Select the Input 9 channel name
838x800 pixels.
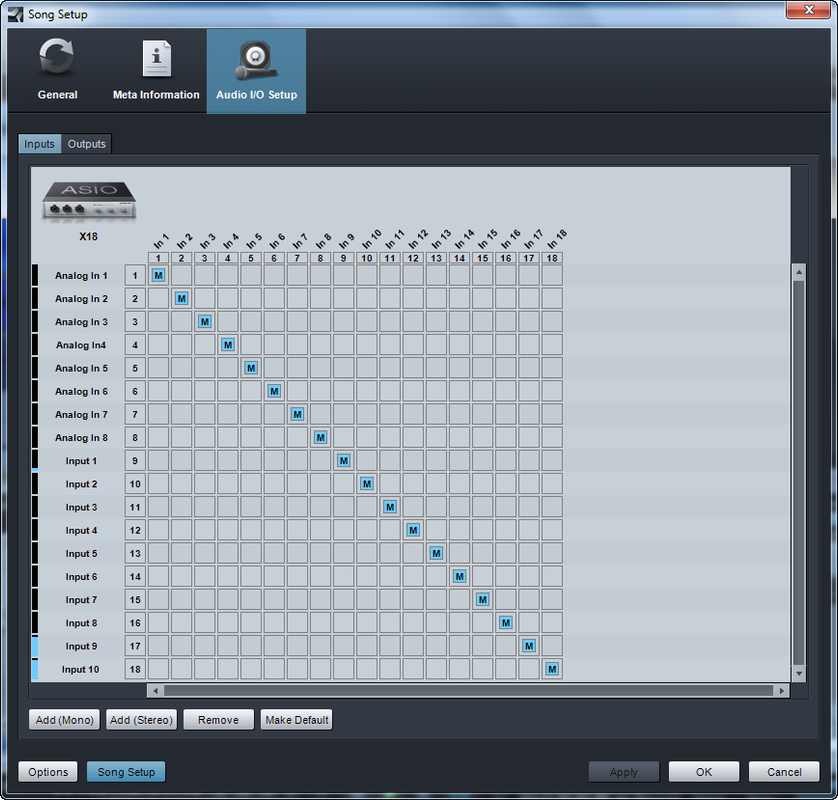point(81,646)
